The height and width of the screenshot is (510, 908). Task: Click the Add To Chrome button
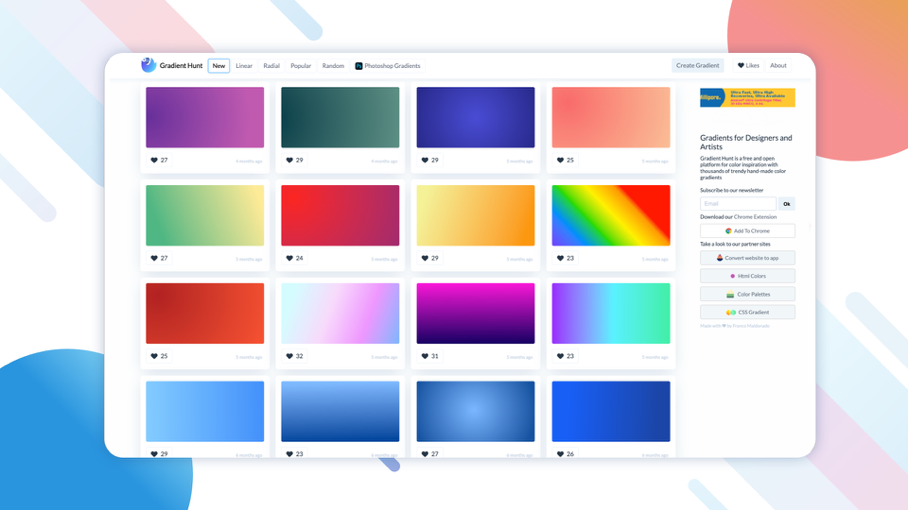(x=747, y=231)
